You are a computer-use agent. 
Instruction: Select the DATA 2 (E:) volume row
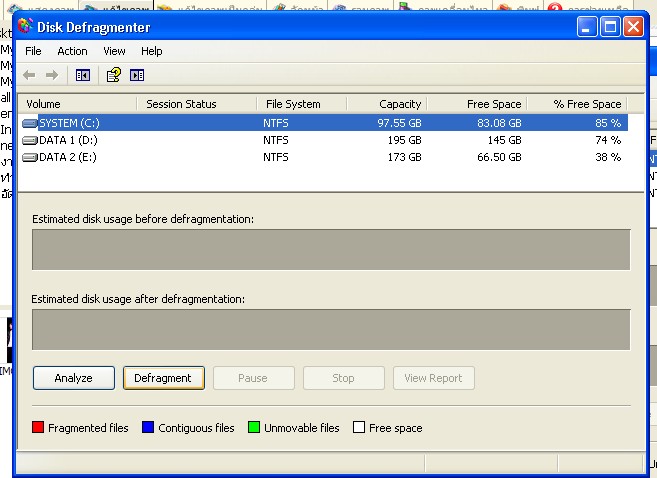click(324, 158)
